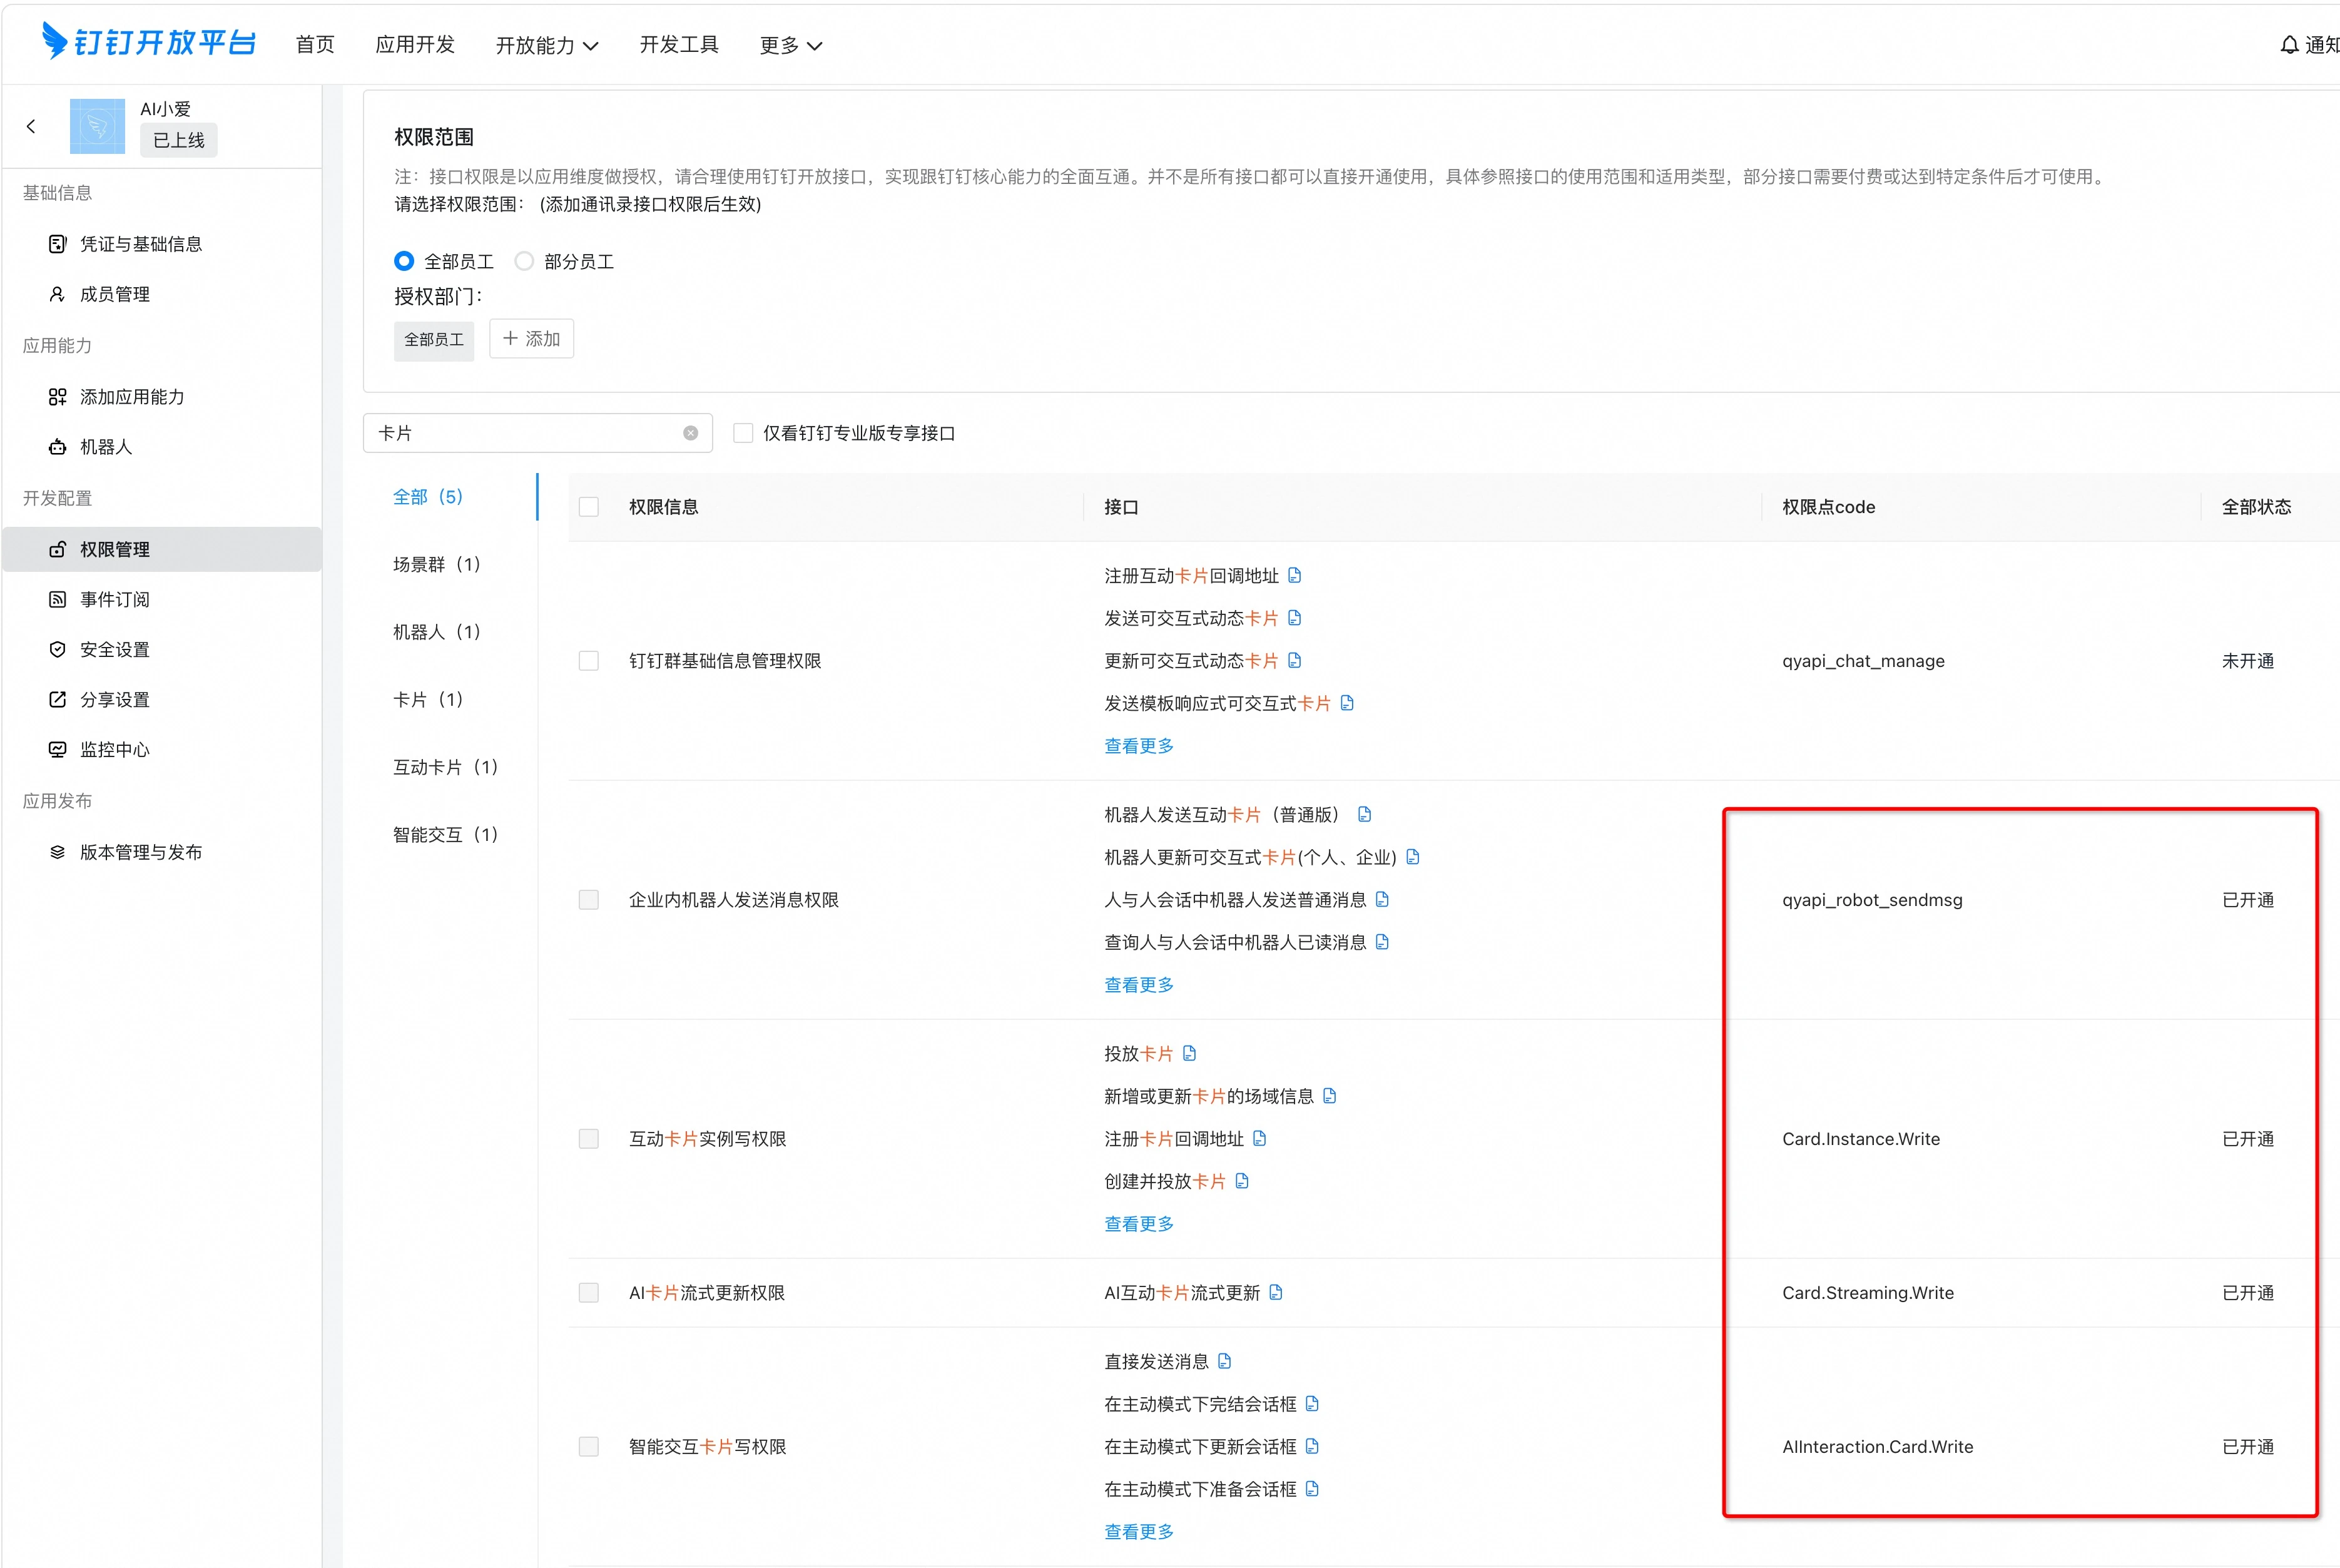Click the notification bell icon
2340x1568 pixels.
pos(2289,45)
